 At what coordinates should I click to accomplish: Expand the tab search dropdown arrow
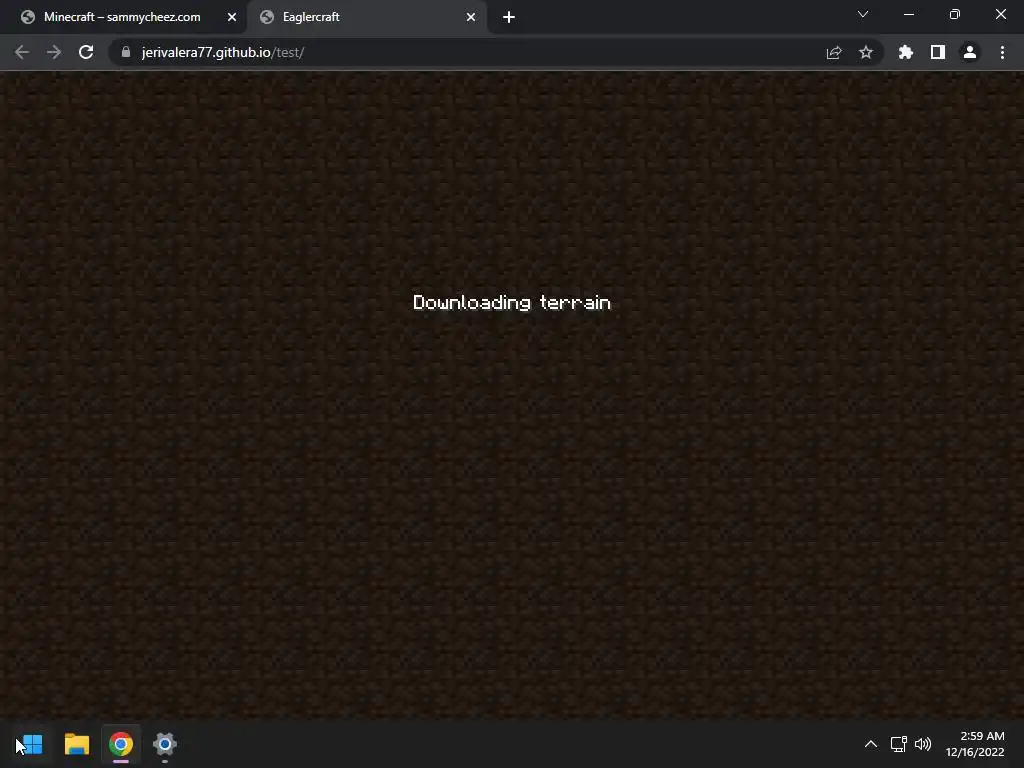tap(863, 14)
